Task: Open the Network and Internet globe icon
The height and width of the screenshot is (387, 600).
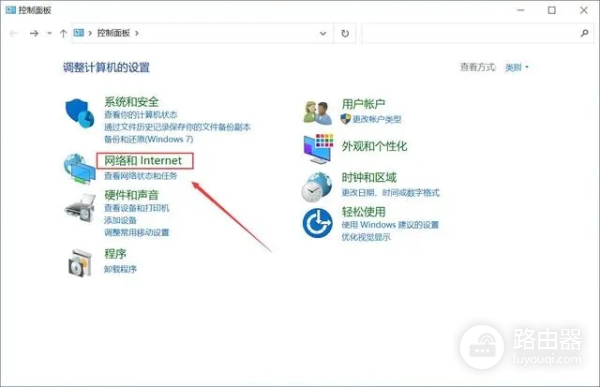Action: pos(79,168)
